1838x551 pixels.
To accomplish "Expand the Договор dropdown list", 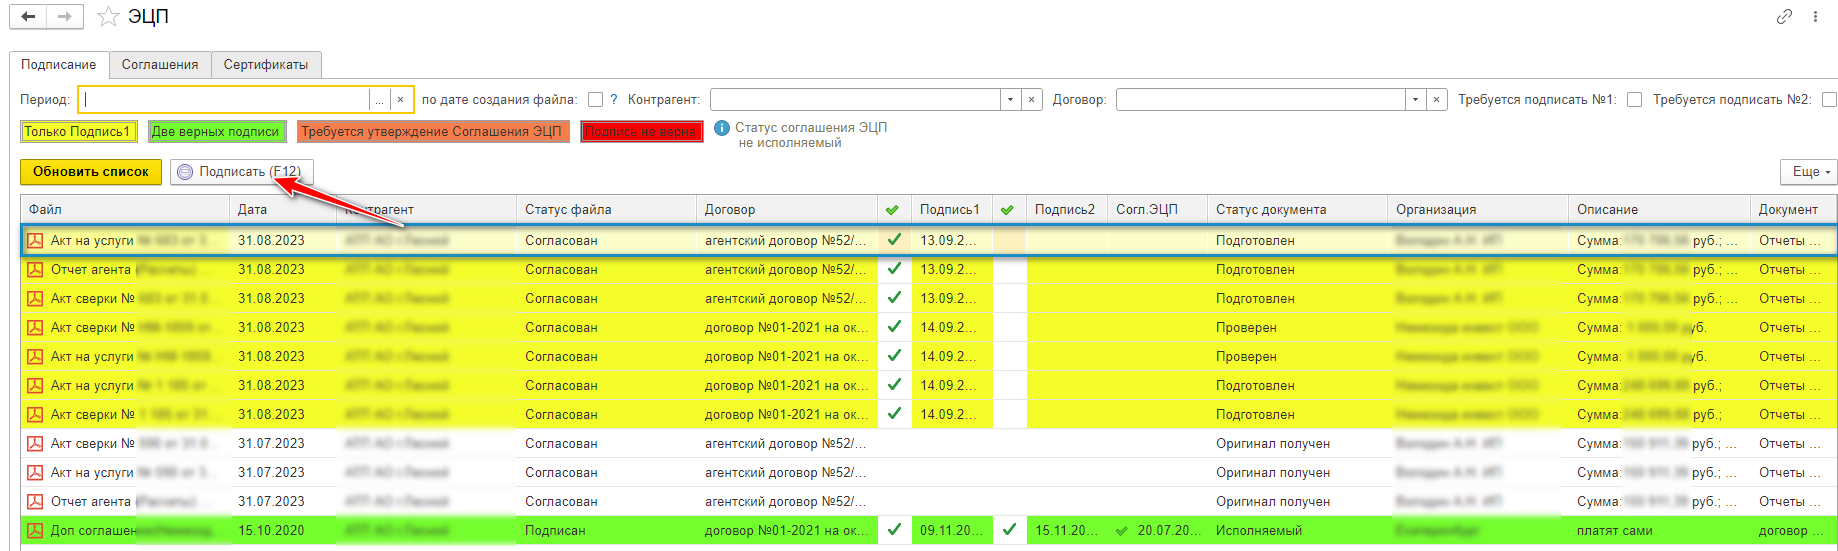I will pos(1415,100).
